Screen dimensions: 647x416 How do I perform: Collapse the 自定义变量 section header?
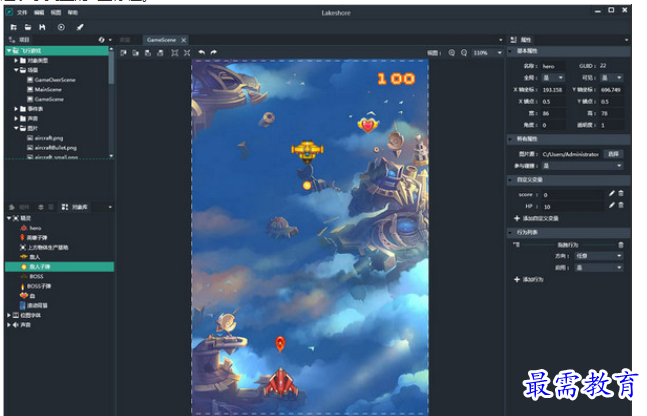[x=569, y=180]
